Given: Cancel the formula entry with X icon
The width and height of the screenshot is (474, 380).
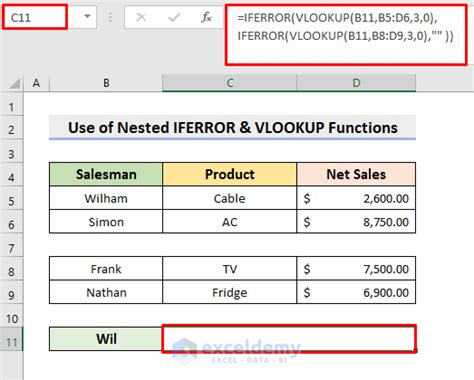Looking at the screenshot, I should pos(141,17).
